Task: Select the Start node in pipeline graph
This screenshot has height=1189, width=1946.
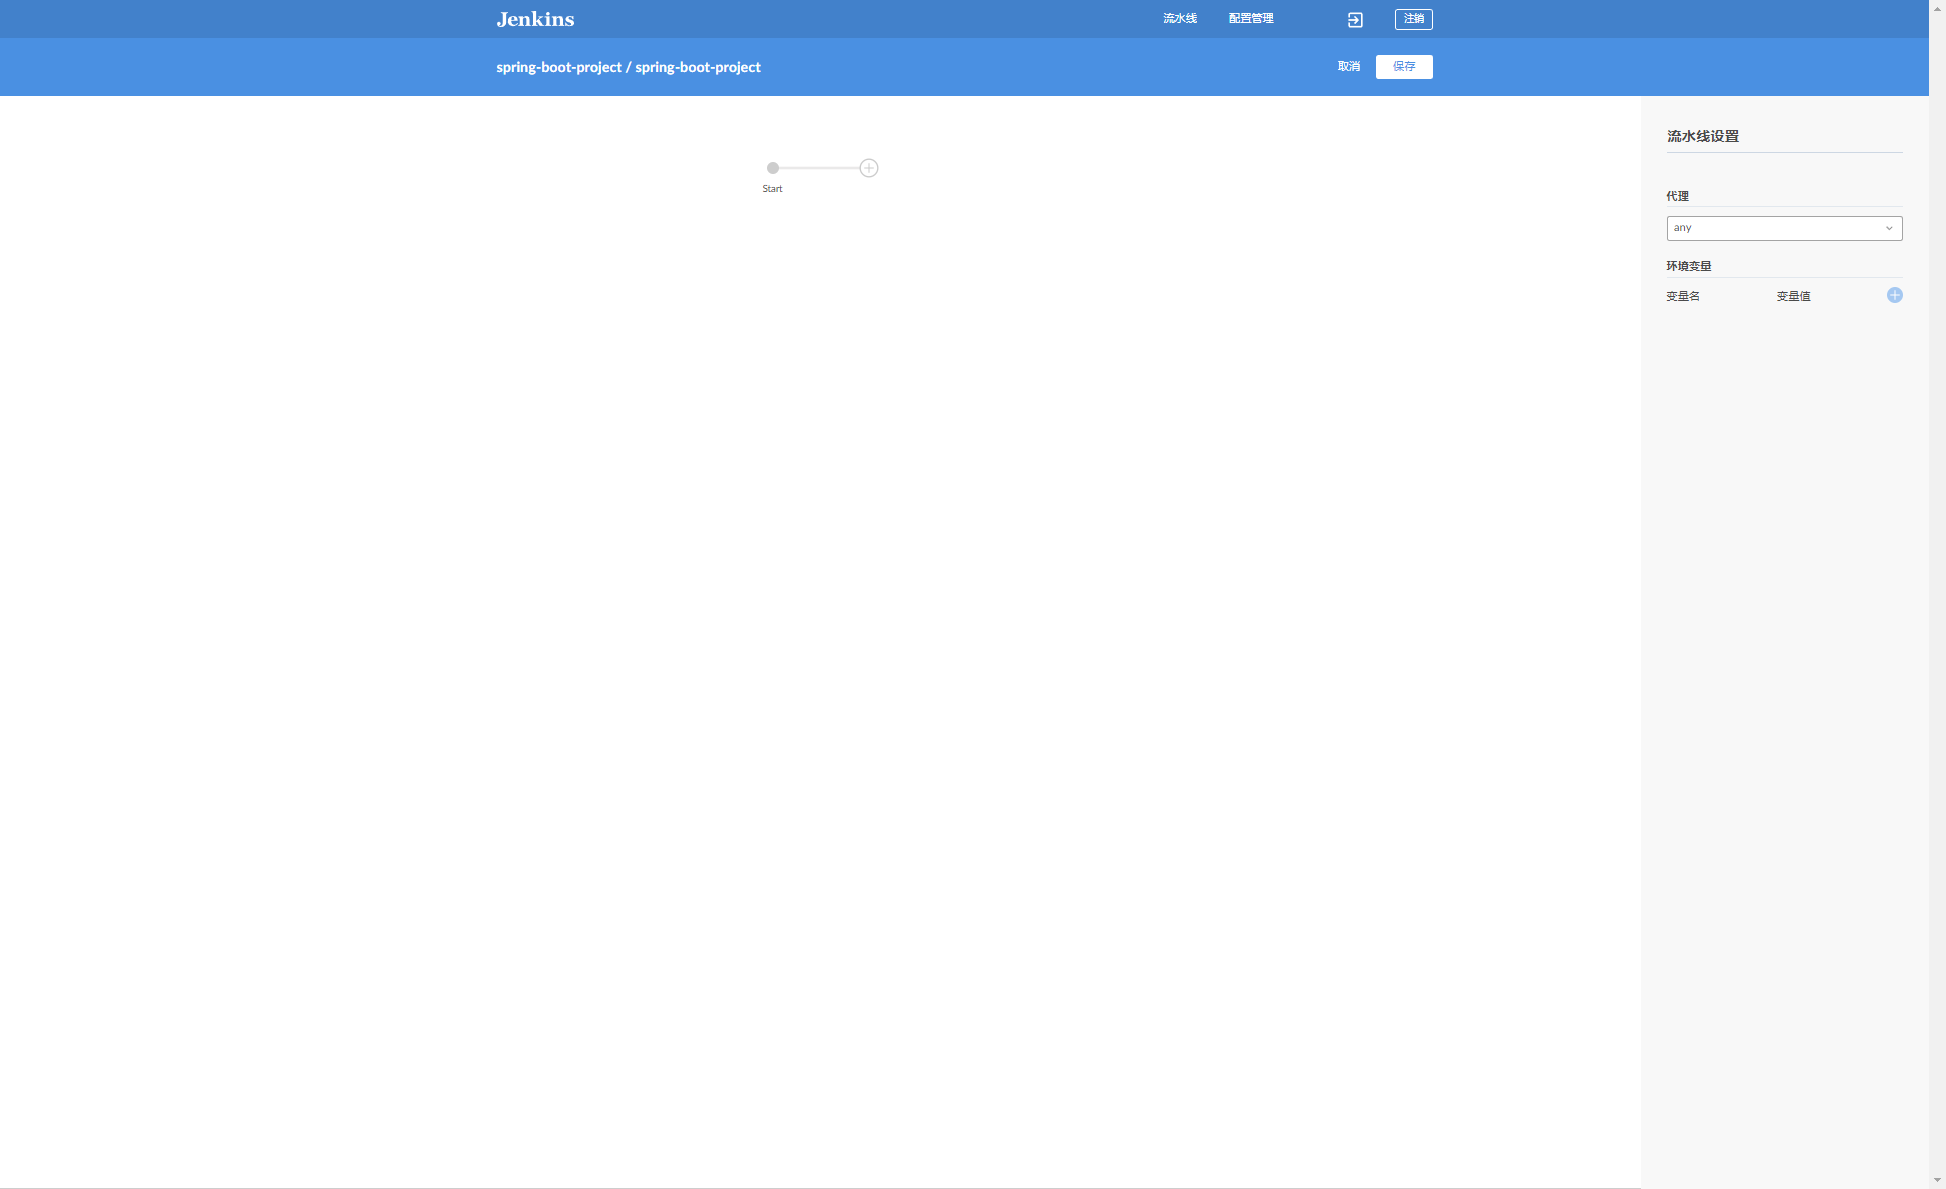Action: coord(773,168)
